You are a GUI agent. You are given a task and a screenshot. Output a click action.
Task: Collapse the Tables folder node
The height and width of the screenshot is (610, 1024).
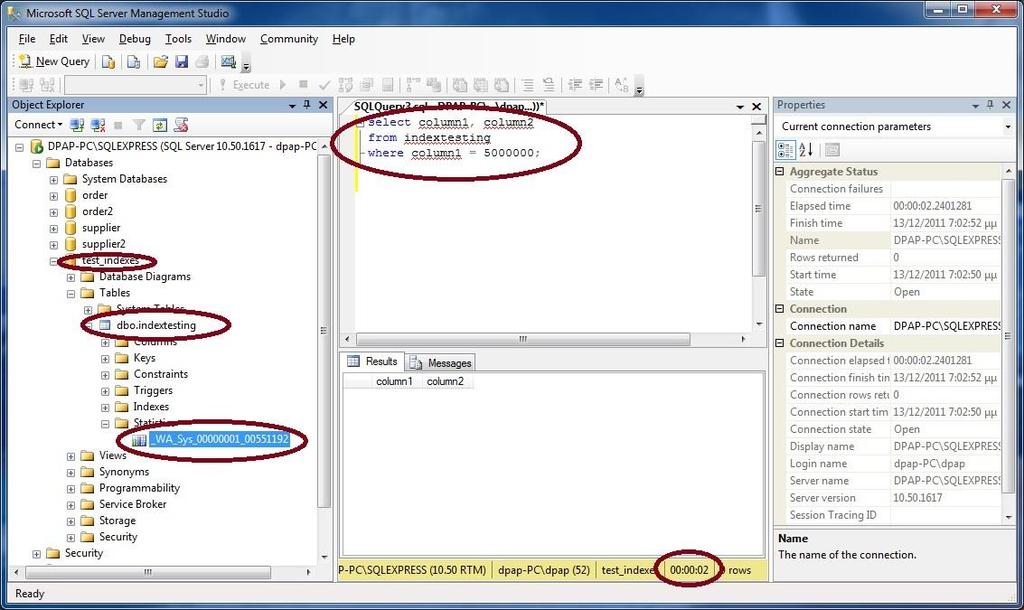pos(71,294)
